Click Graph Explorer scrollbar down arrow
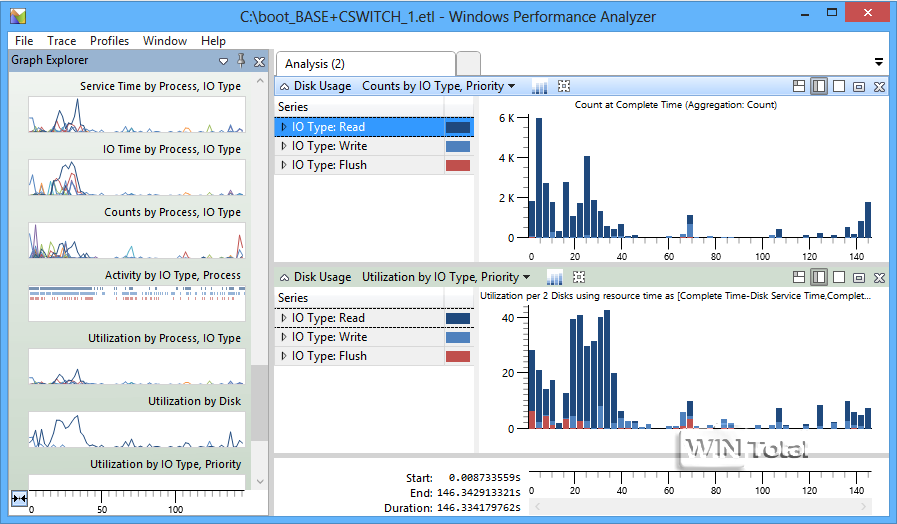897x524 pixels. coord(260,482)
